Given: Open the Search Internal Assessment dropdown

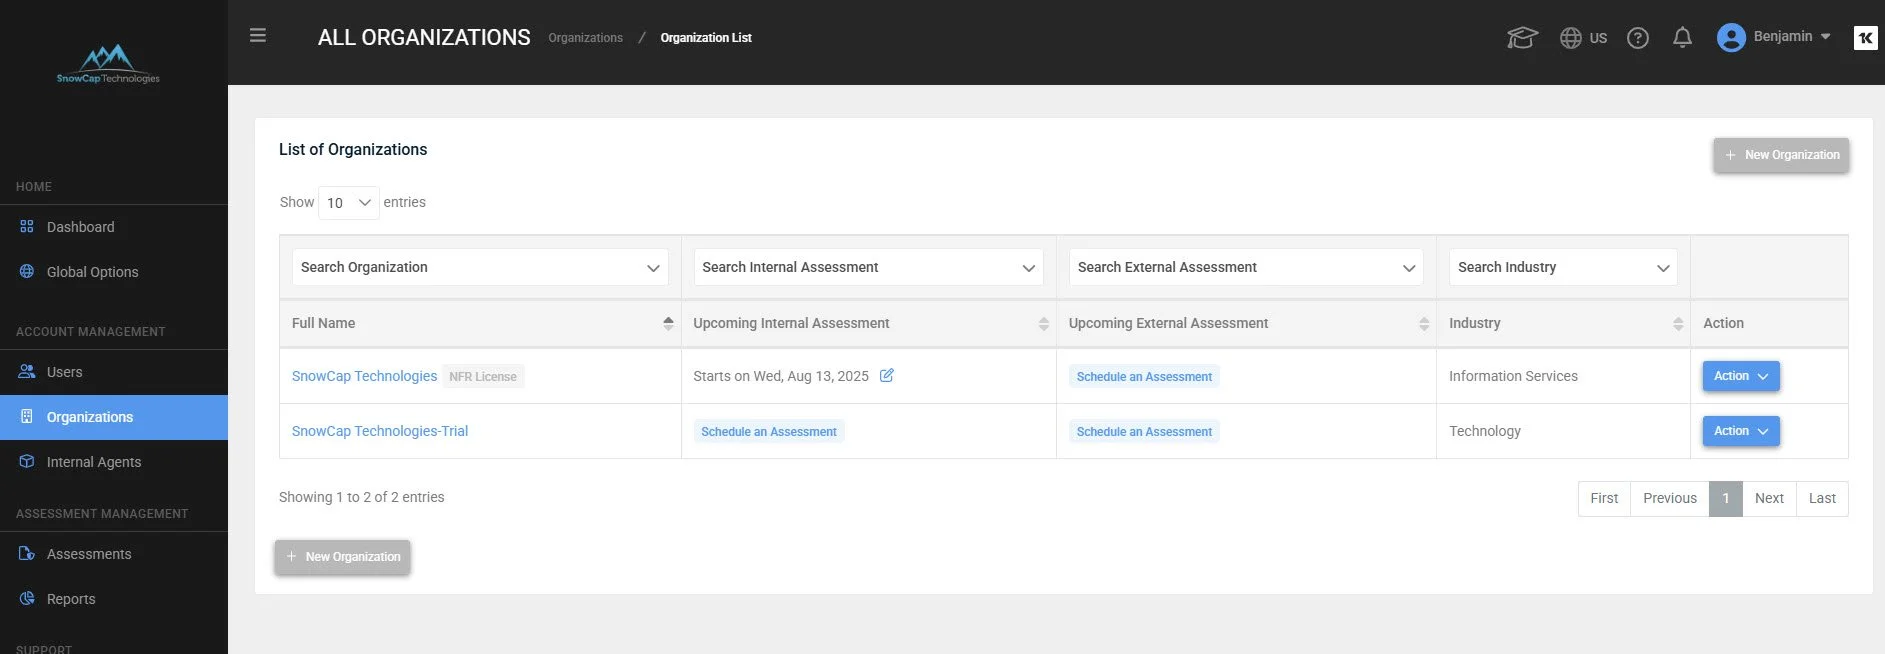Looking at the screenshot, I should click(x=868, y=267).
